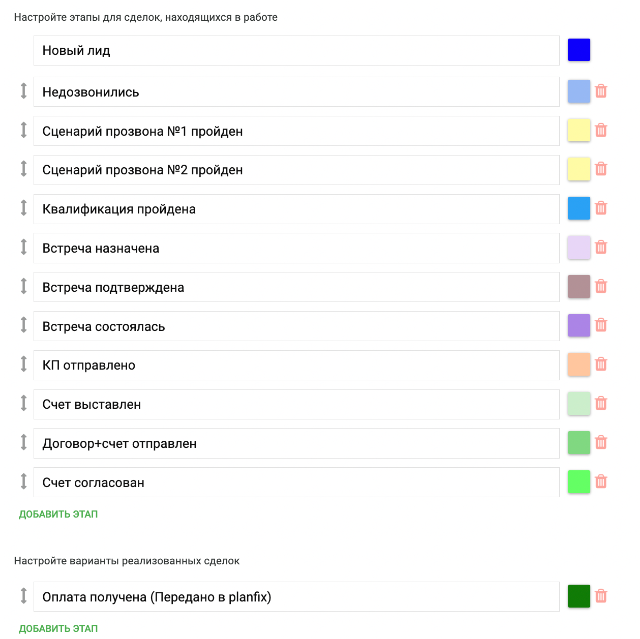
Task: Focus the Новый лид name field
Action: click(296, 51)
